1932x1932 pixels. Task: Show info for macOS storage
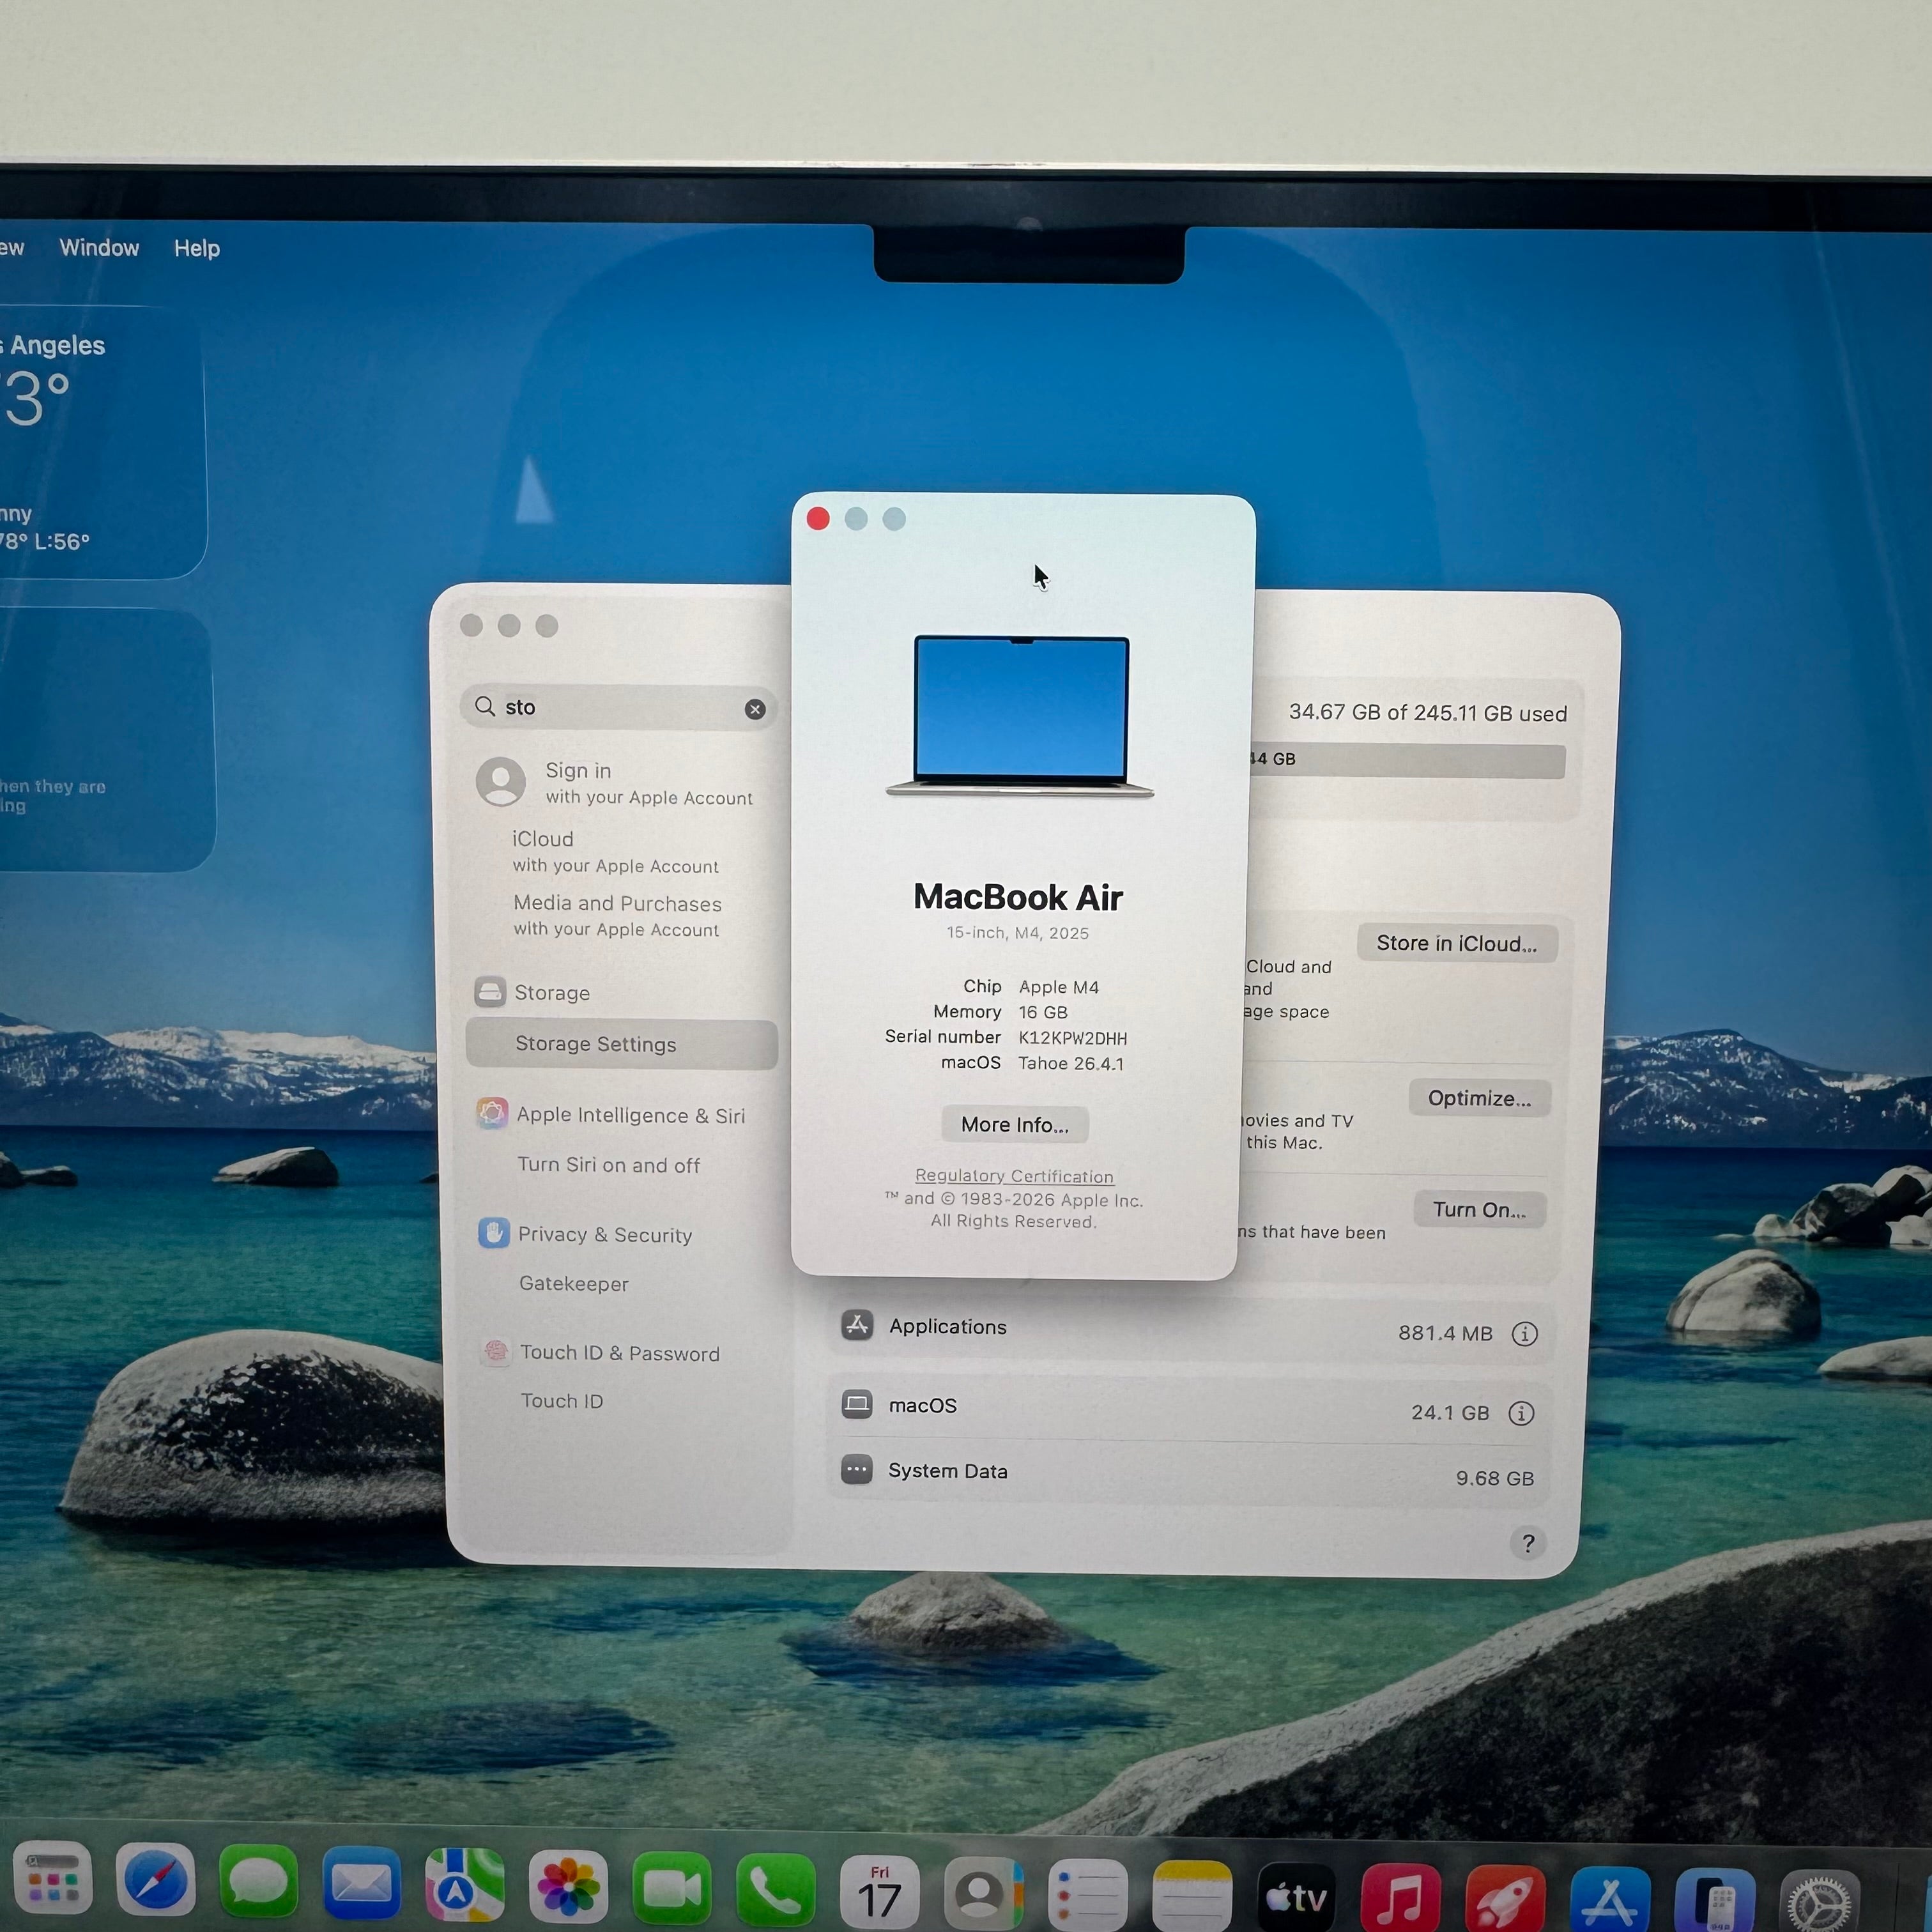pyautogui.click(x=1521, y=1413)
